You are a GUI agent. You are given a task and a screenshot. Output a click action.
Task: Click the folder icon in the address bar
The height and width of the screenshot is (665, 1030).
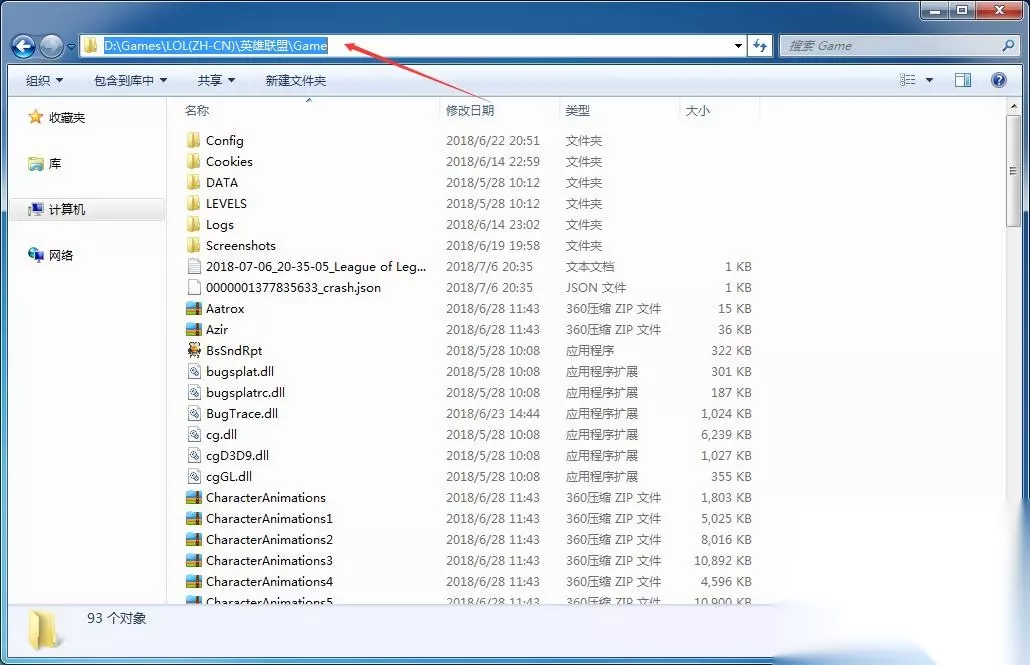click(91, 45)
